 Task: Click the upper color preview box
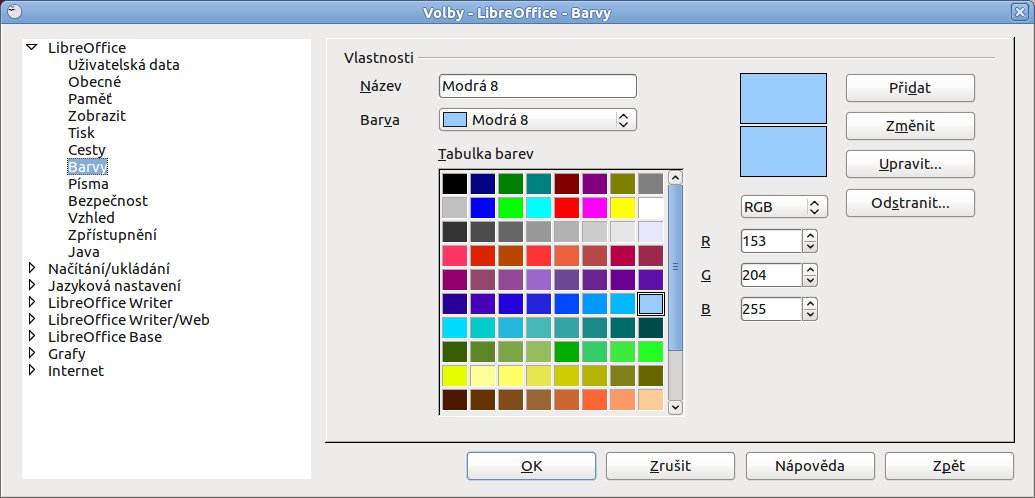pos(784,98)
